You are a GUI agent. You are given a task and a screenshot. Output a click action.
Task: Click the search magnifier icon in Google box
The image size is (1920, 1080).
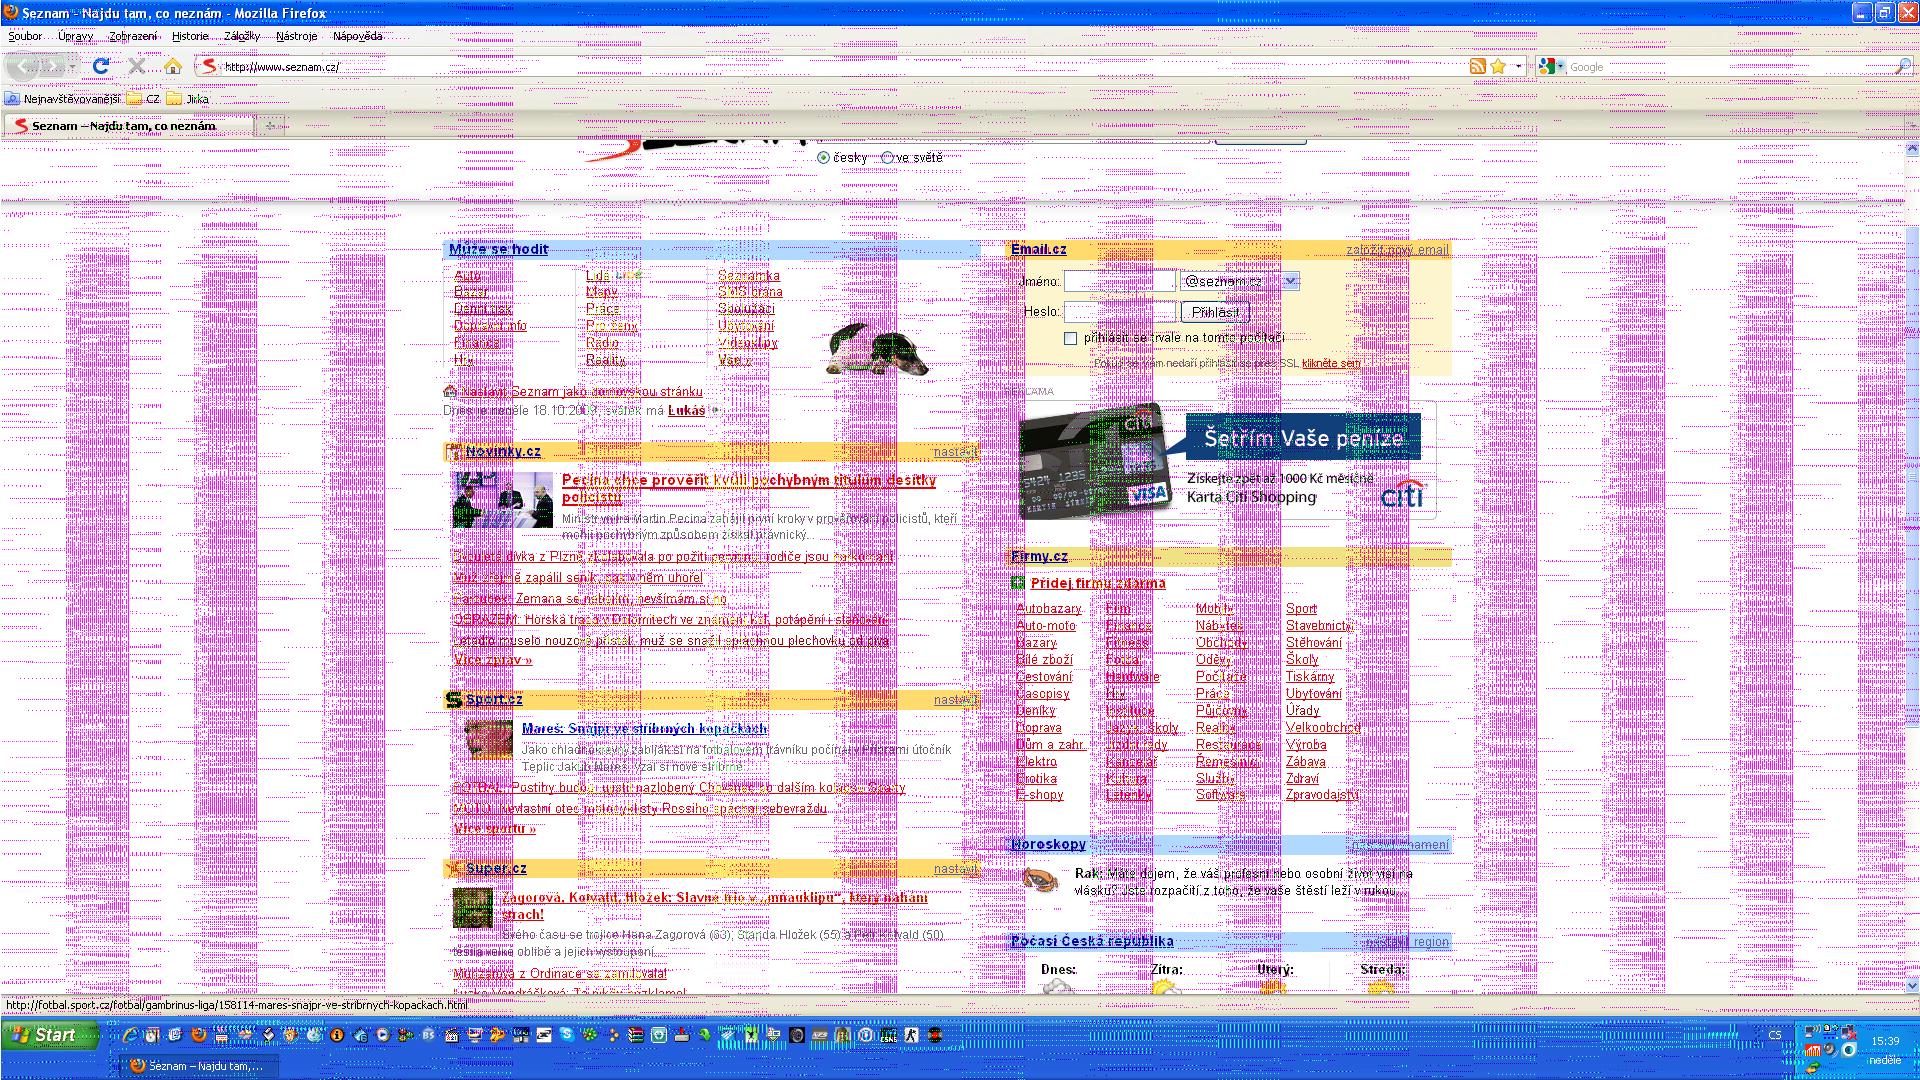point(1902,66)
